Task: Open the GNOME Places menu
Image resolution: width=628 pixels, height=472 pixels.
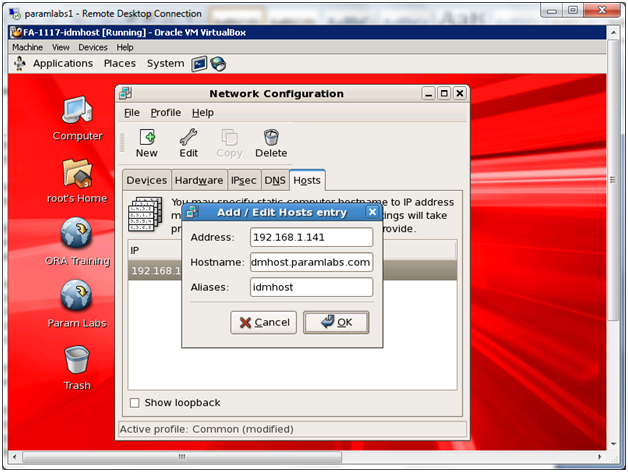Action: (x=120, y=64)
